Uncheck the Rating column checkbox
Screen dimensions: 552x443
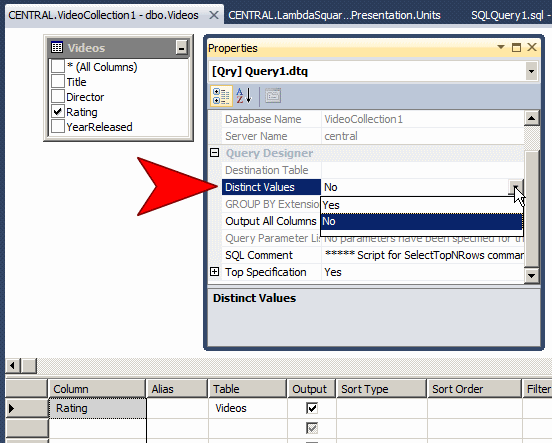tap(58, 112)
